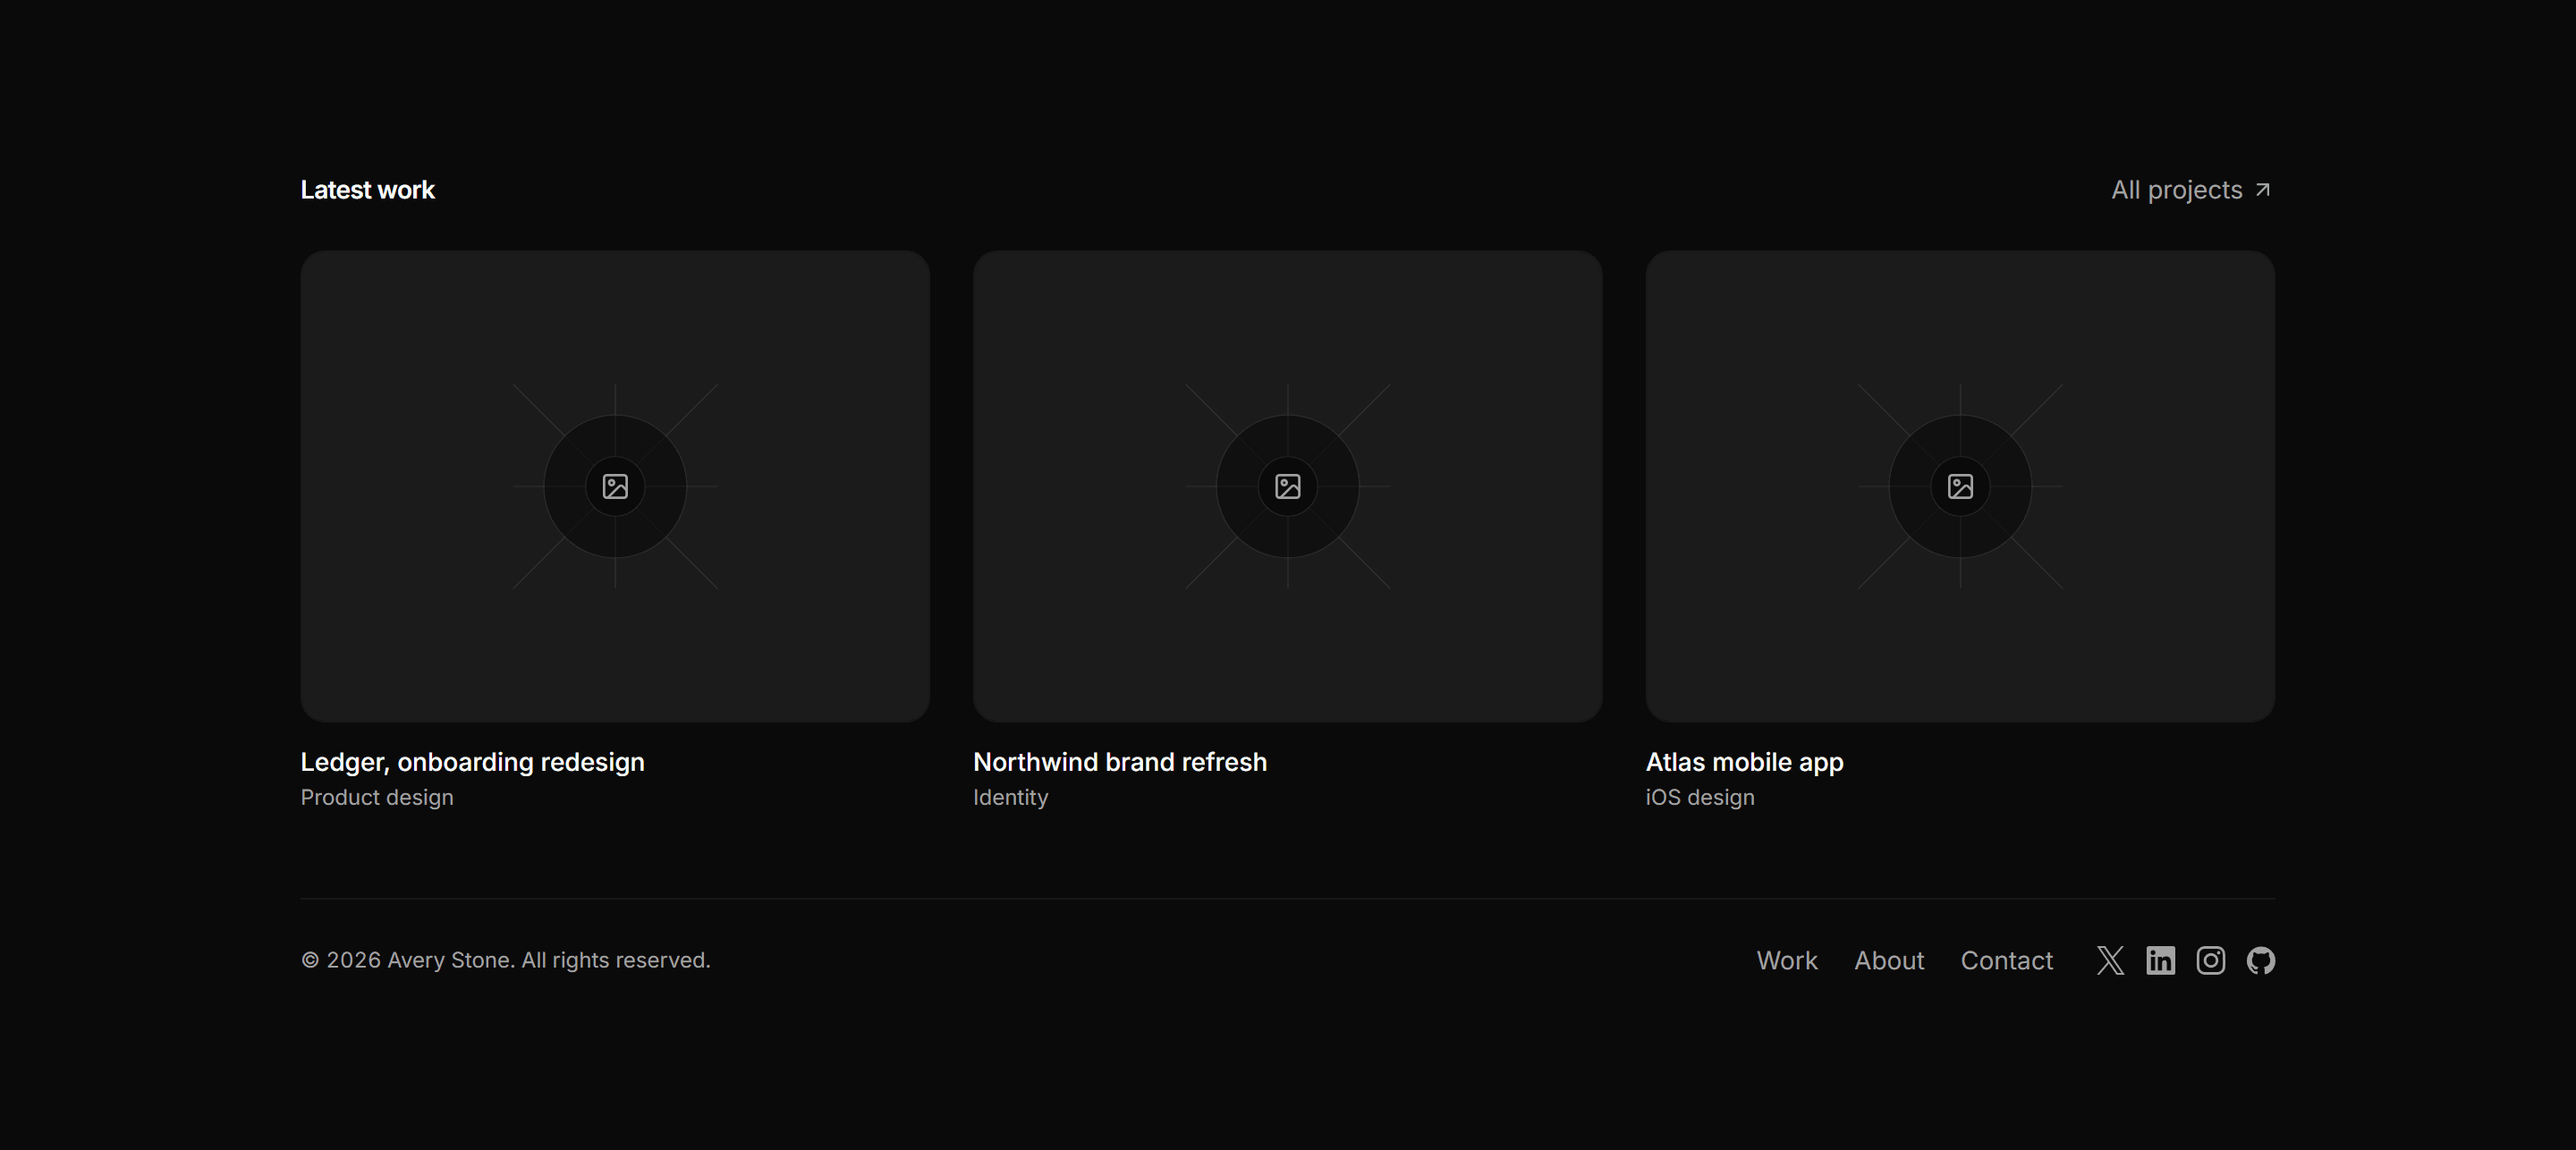Open Northwind brand refresh project title
This screenshot has width=2576, height=1150.
tap(1120, 762)
